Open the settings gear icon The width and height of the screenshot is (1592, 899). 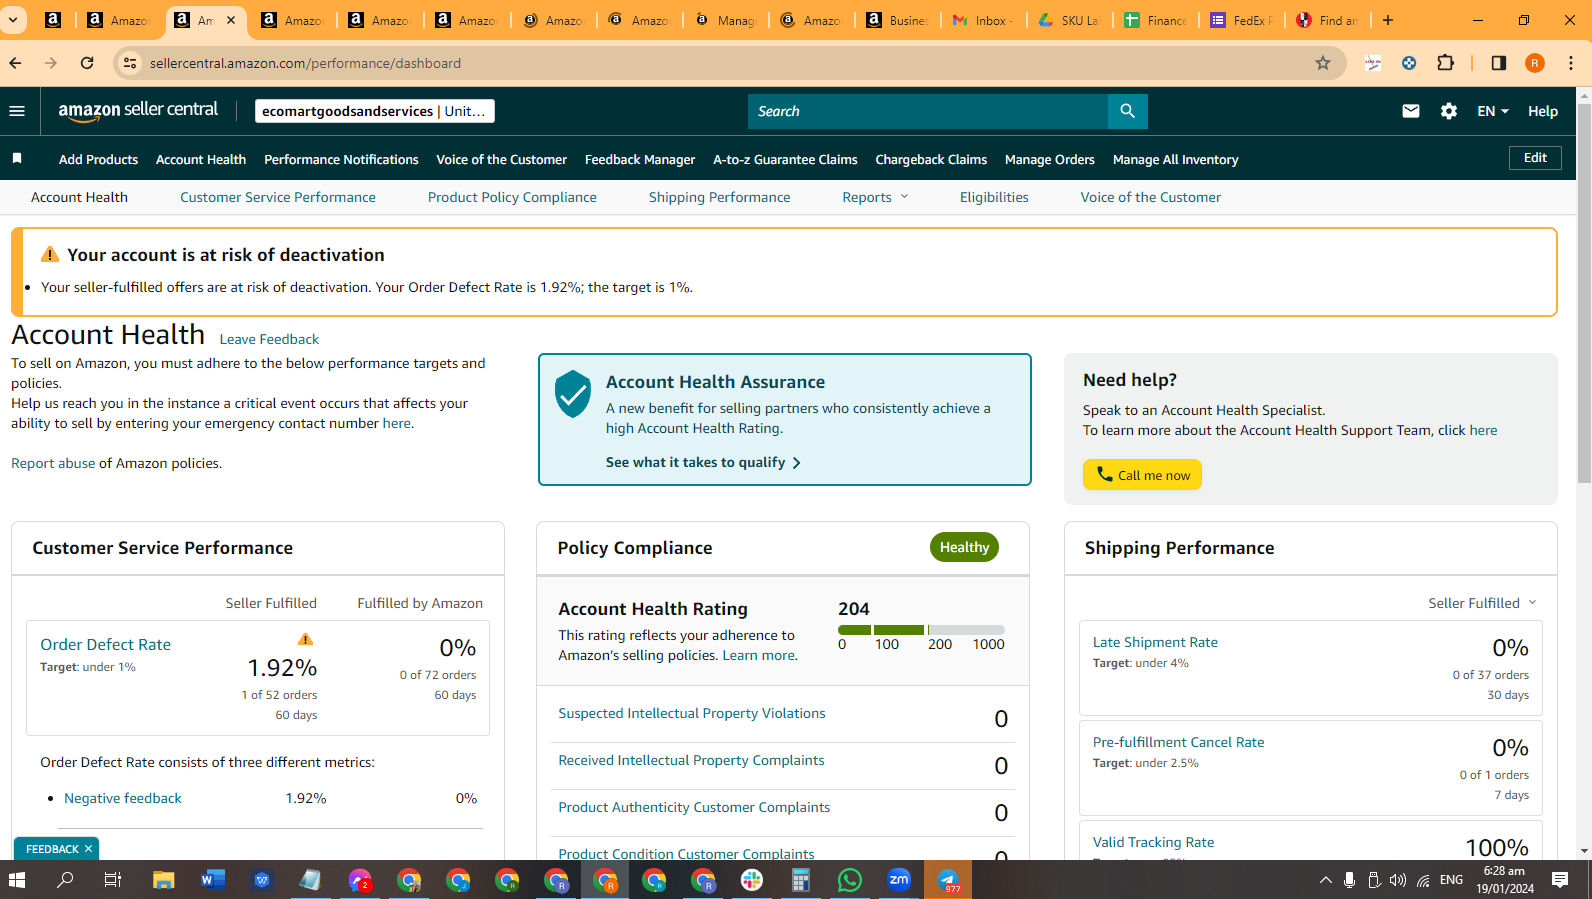[1449, 111]
